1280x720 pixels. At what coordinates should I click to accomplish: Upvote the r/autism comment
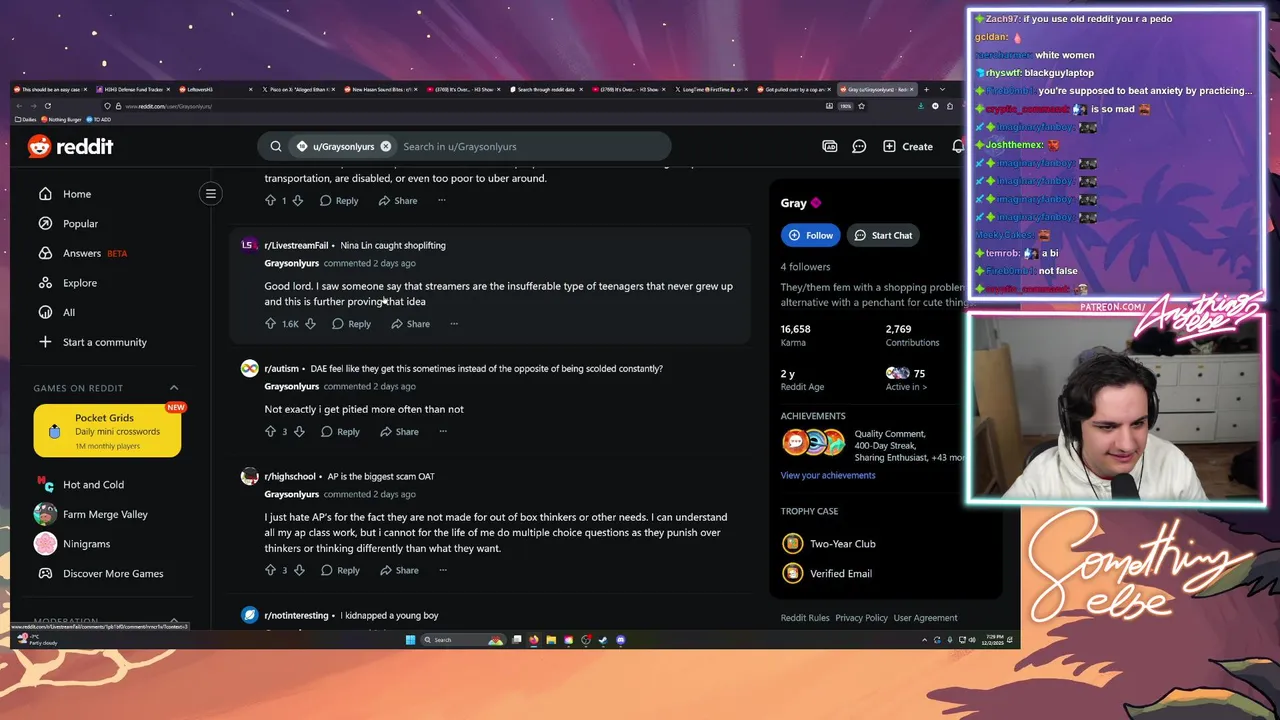[x=270, y=432]
